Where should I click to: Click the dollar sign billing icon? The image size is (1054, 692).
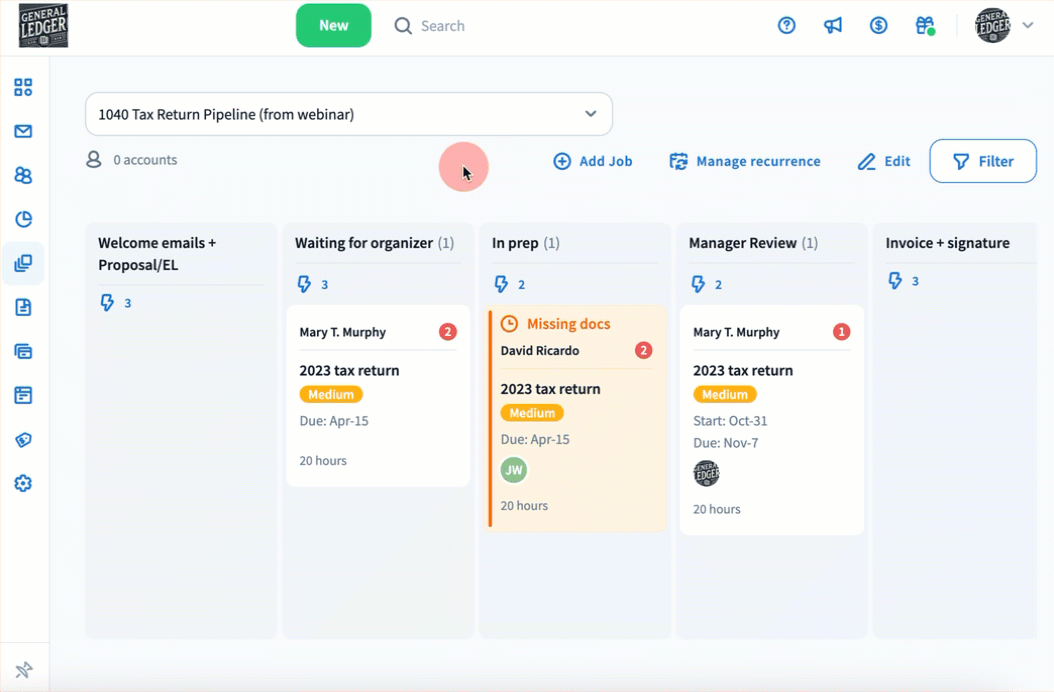point(878,26)
